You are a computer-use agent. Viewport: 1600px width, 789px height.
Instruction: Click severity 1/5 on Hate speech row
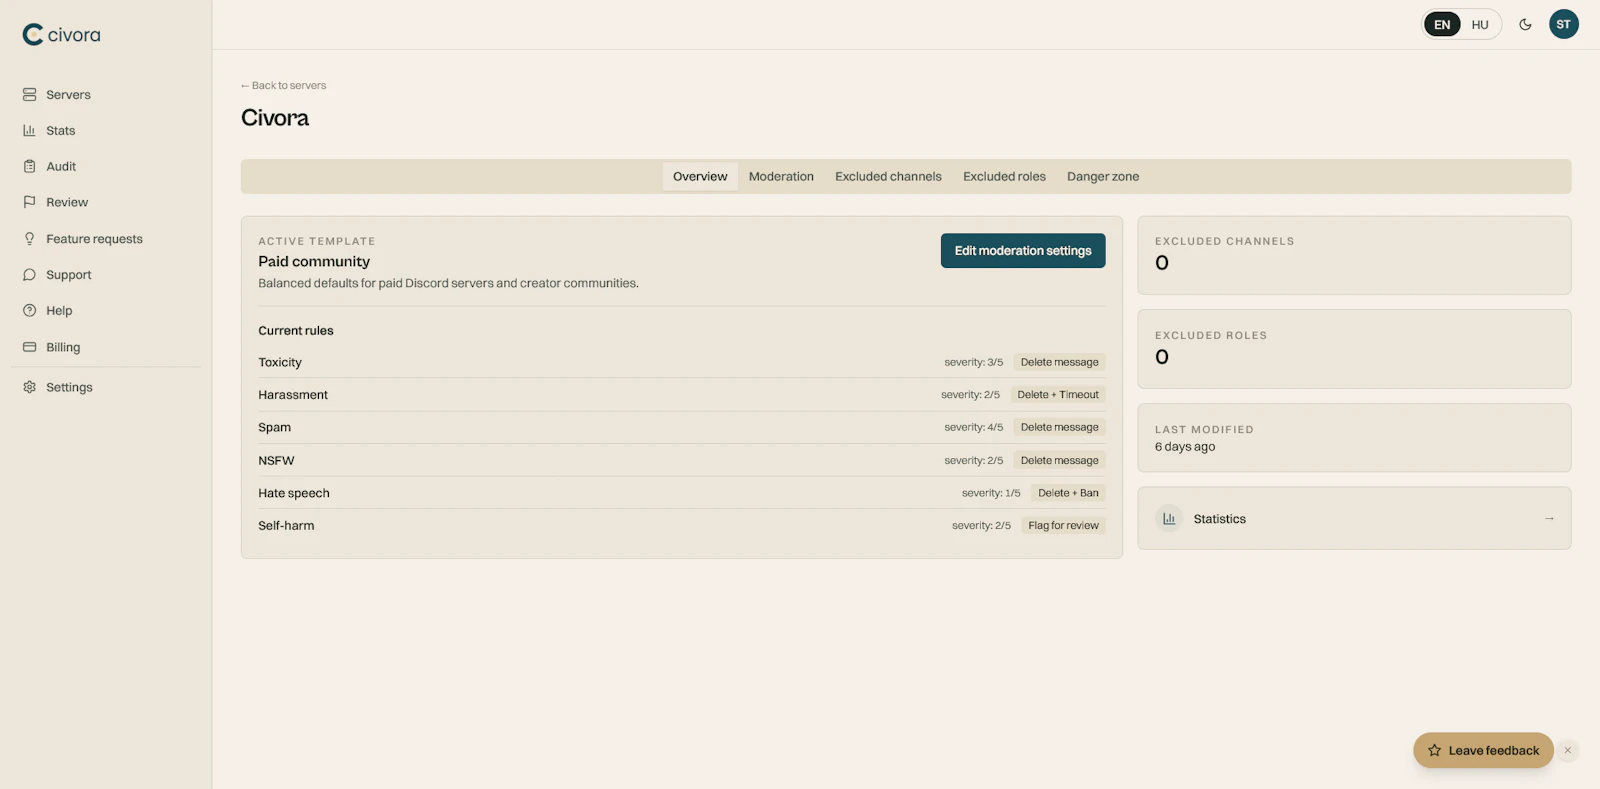point(991,493)
